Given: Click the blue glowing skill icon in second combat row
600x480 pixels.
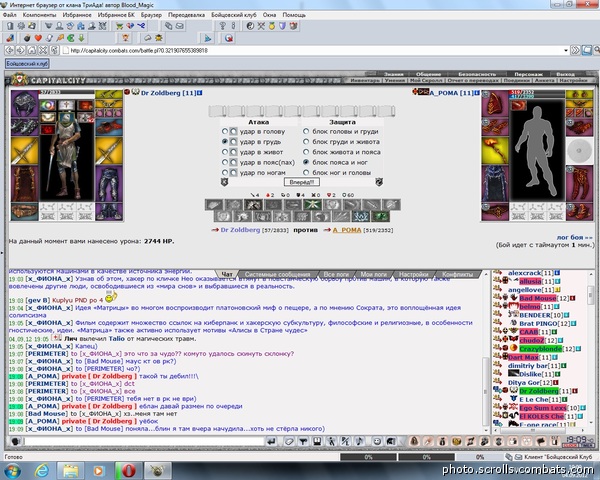Looking at the screenshot, I should pos(360,217).
